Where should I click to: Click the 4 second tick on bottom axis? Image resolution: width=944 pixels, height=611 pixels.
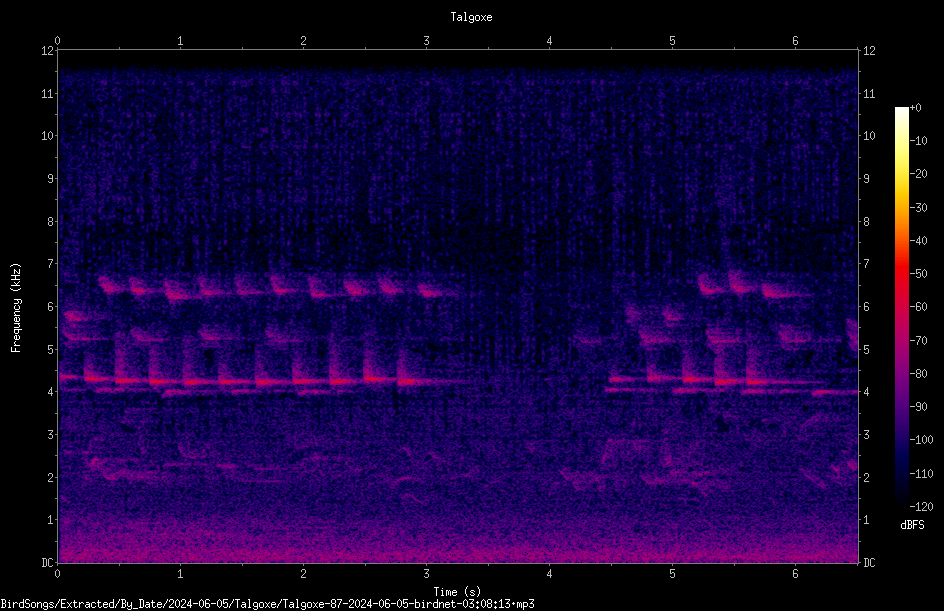click(549, 574)
